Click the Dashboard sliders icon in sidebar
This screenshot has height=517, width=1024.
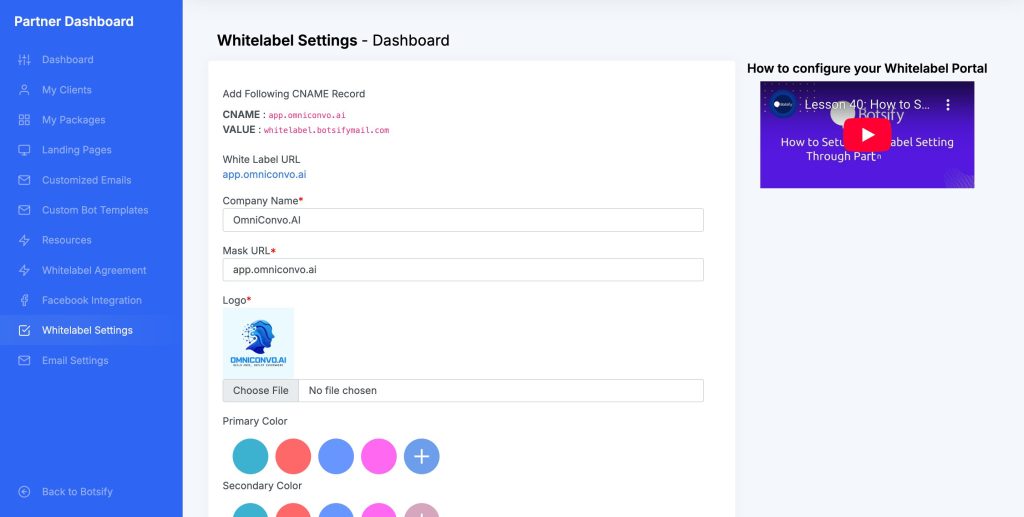(x=24, y=60)
